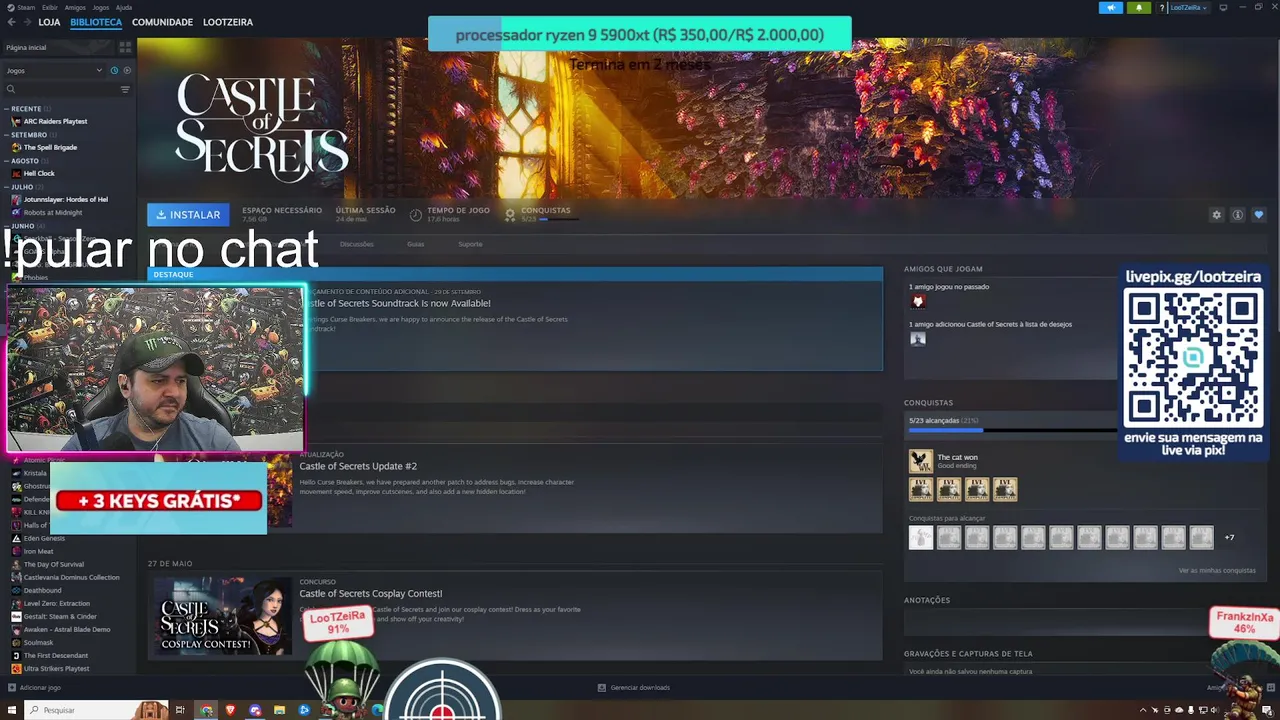The width and height of the screenshot is (1280, 720).
Task: Open Ver as minhas conquistas link
Action: [1217, 570]
